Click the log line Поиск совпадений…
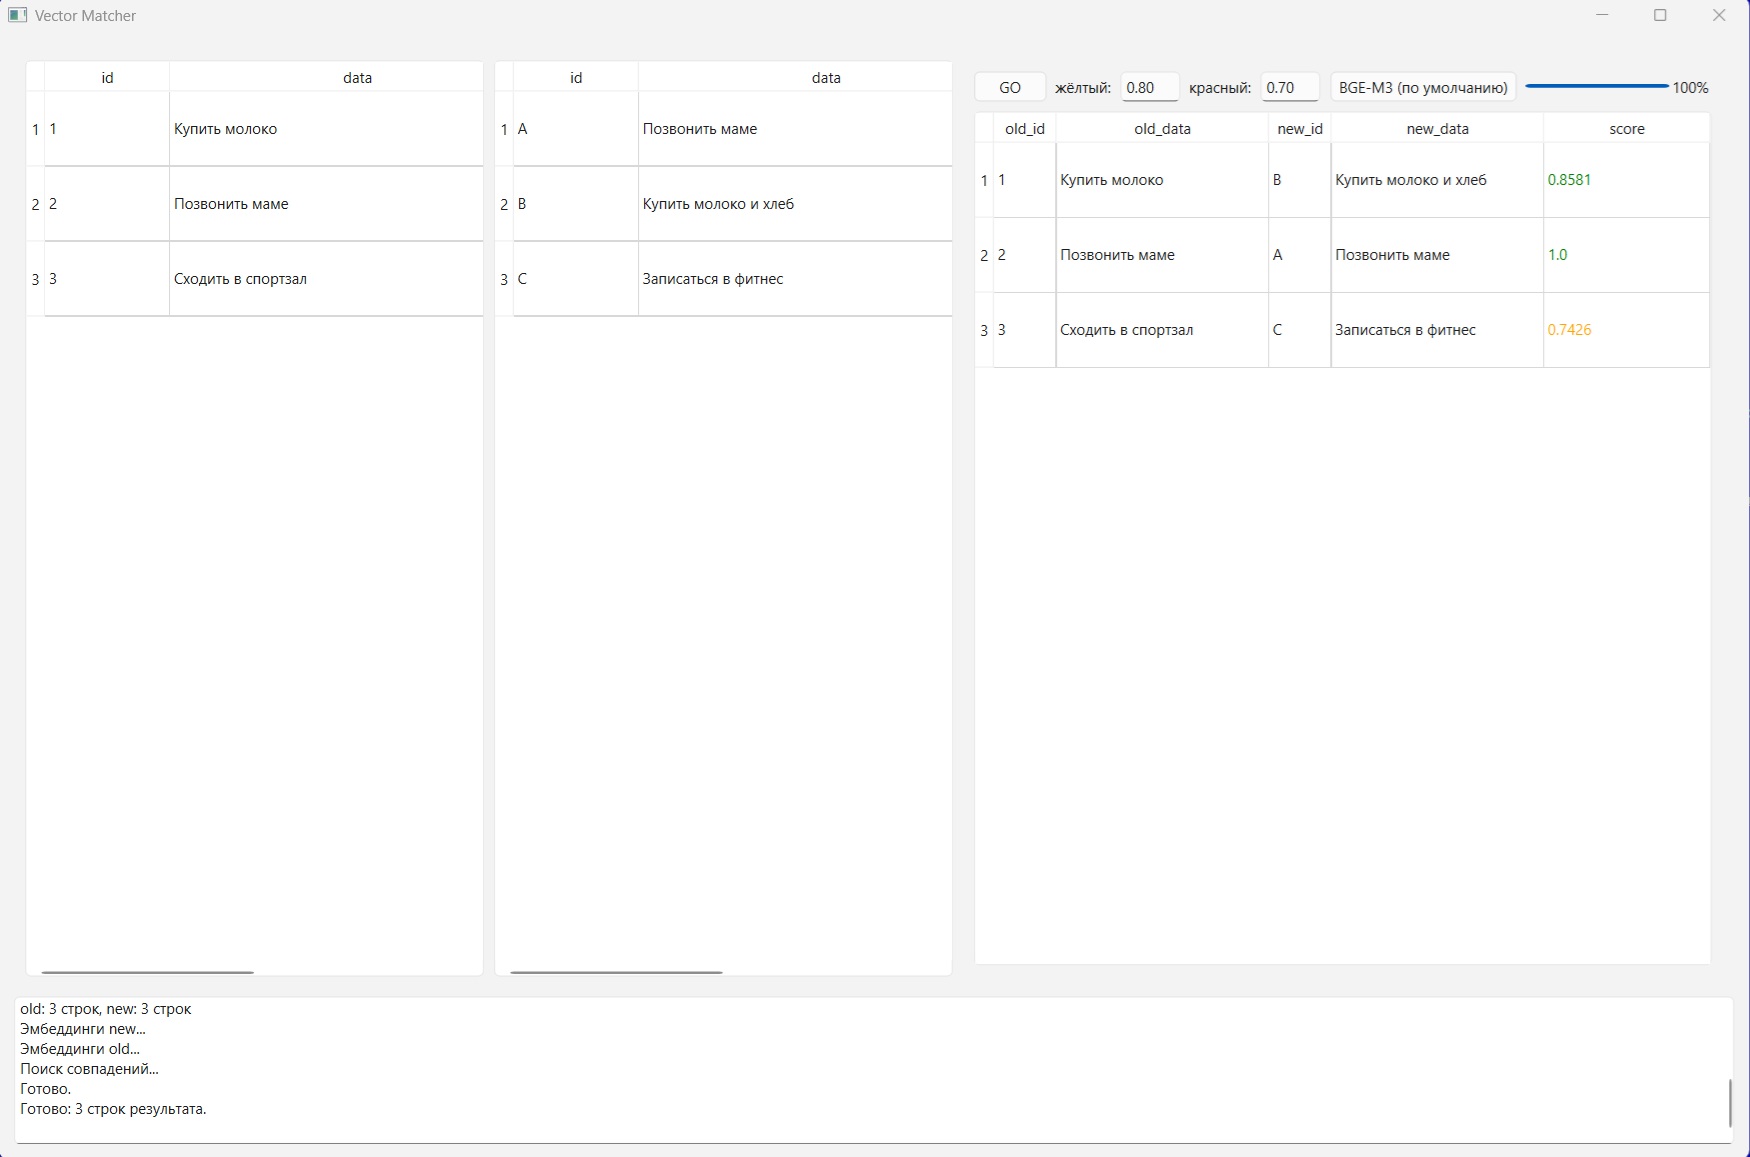Viewport: 1750px width, 1157px height. coord(90,1069)
